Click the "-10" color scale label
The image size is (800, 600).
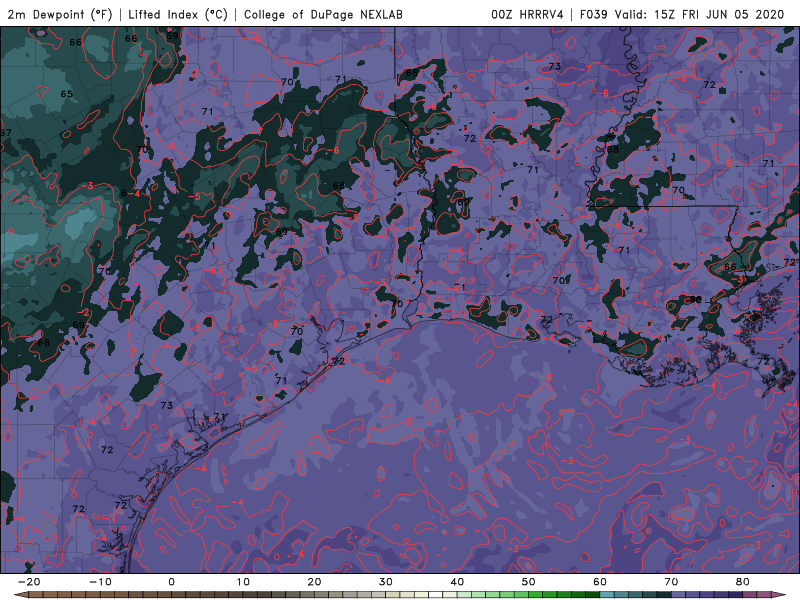[100, 582]
